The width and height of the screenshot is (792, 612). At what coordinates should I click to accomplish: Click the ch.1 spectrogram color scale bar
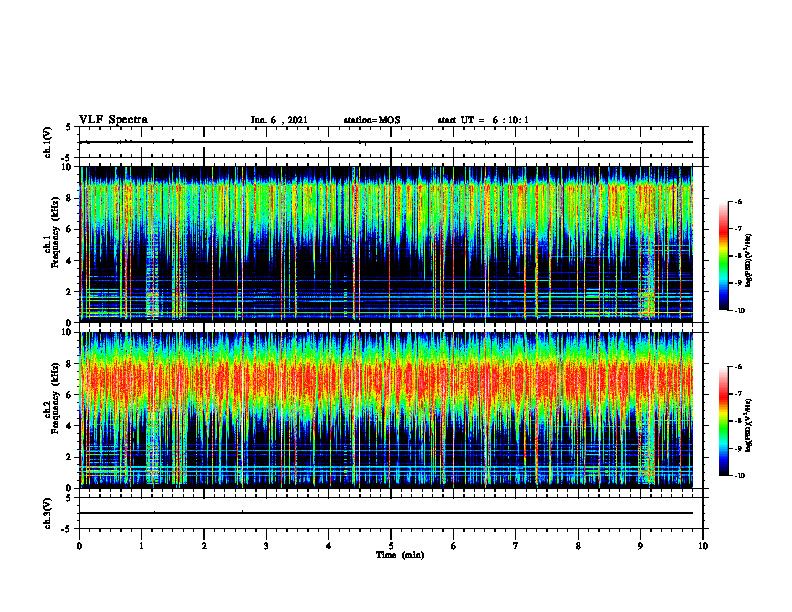[723, 256]
